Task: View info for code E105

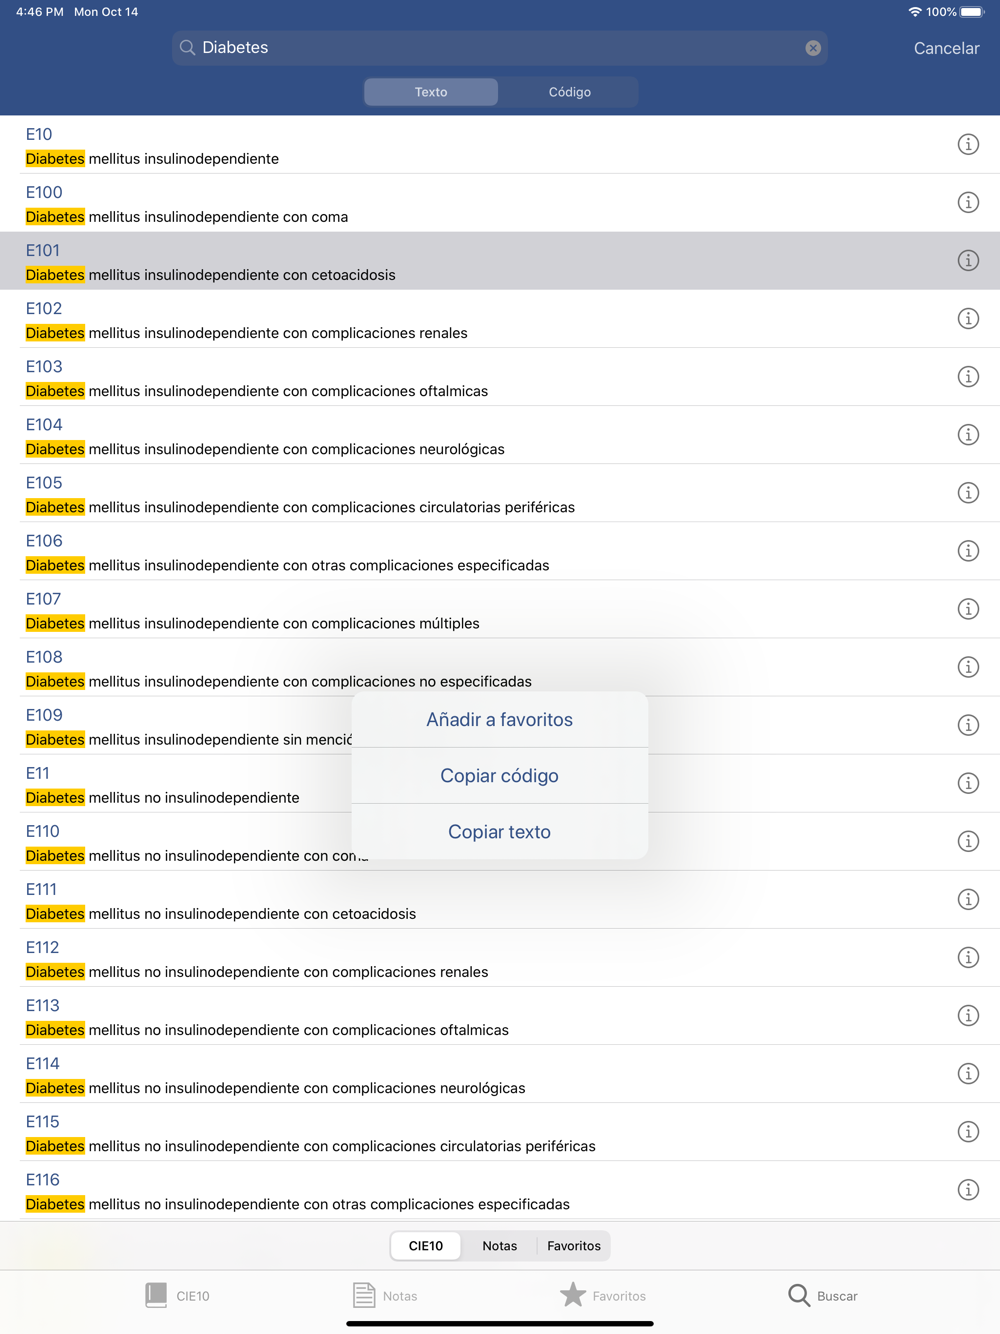Action: [x=968, y=493]
